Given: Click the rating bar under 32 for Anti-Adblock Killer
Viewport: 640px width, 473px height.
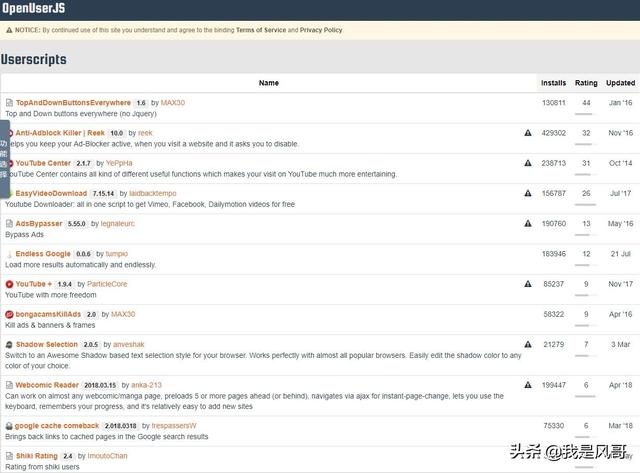Looking at the screenshot, I should [x=585, y=144].
